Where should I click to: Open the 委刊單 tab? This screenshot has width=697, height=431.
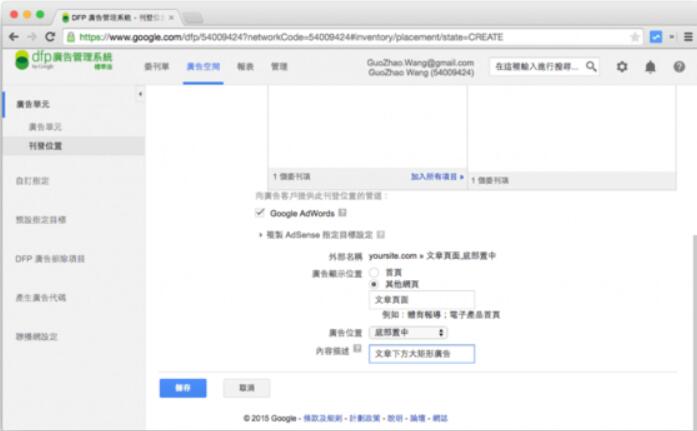coord(156,66)
